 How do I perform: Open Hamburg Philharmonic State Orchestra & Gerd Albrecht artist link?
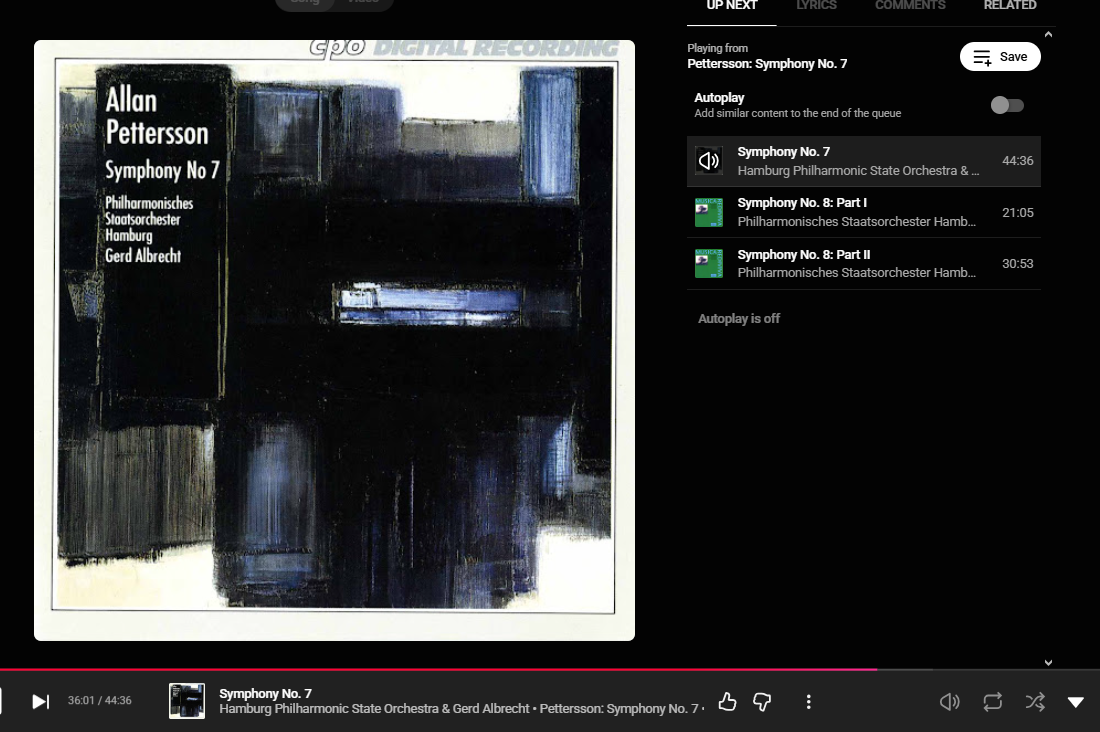[x=374, y=709]
